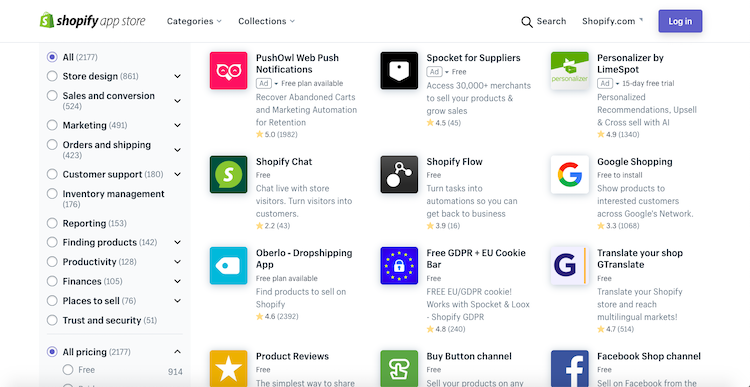Select the All categories radio button
The height and width of the screenshot is (387, 750).
pos(52,57)
